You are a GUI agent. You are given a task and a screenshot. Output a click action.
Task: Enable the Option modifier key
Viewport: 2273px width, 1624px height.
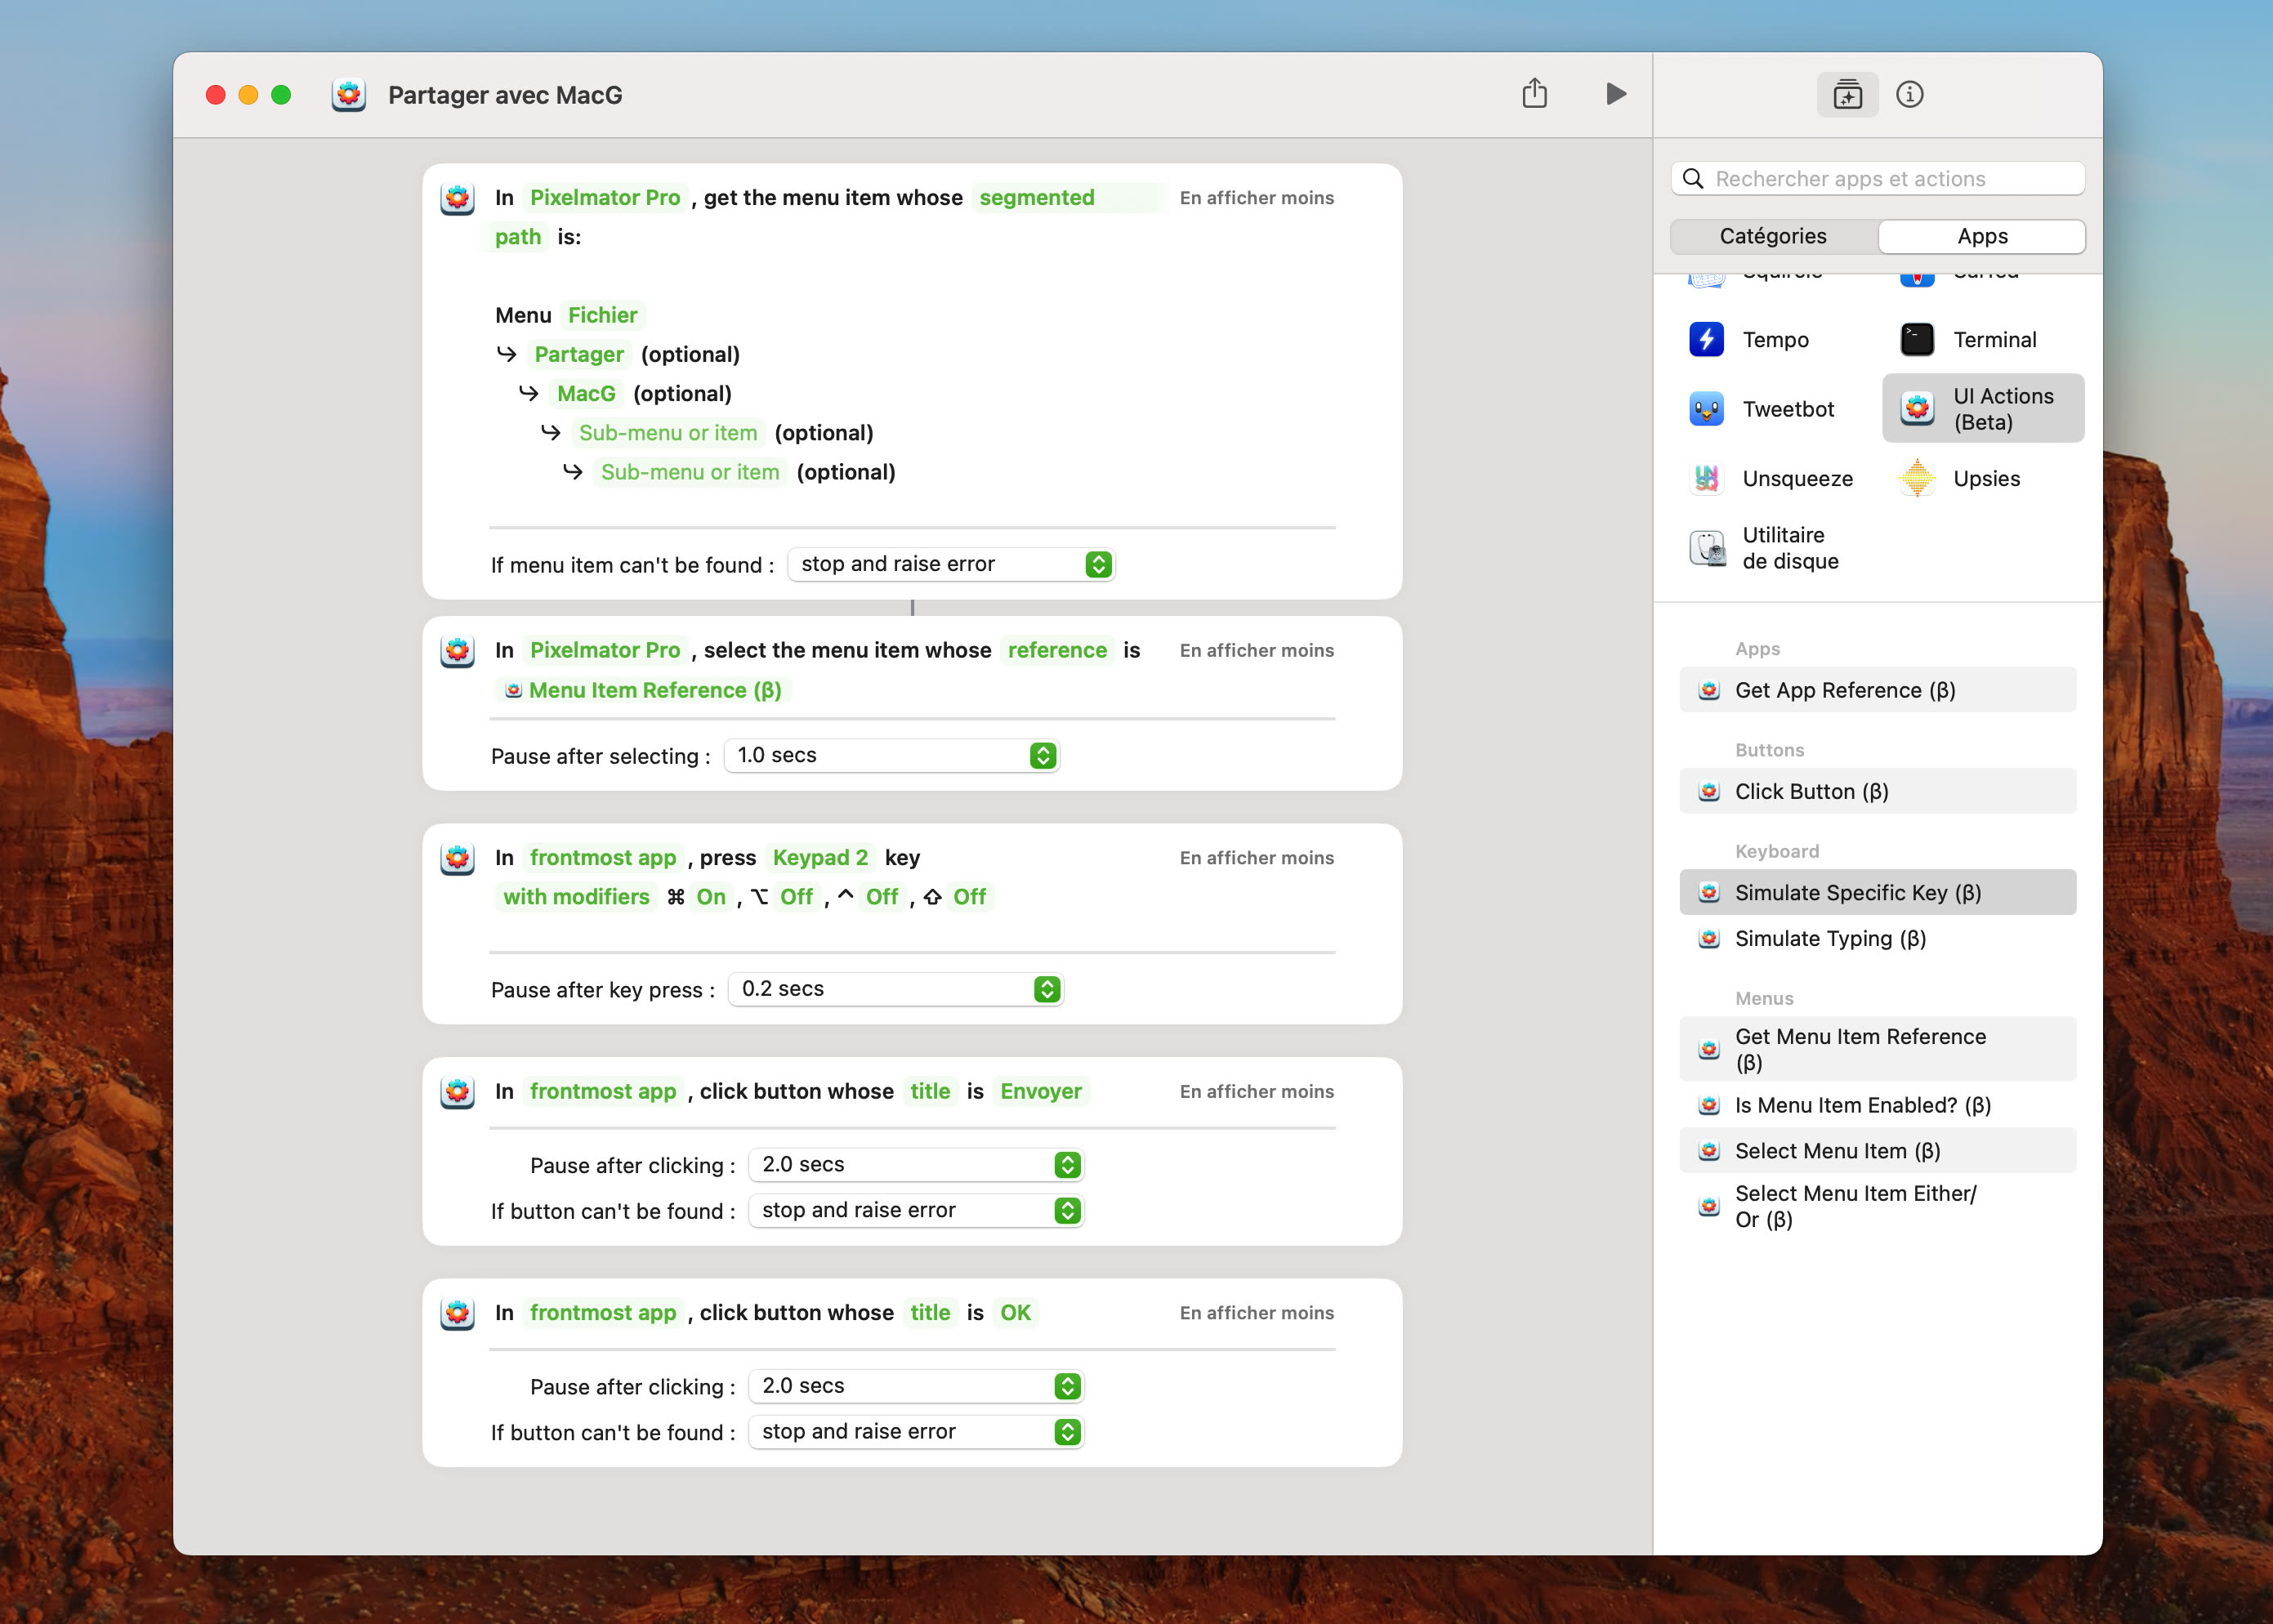(x=795, y=897)
